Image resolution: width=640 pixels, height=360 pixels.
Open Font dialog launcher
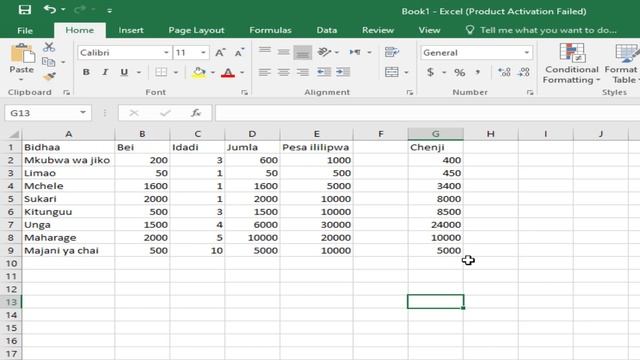click(x=244, y=93)
